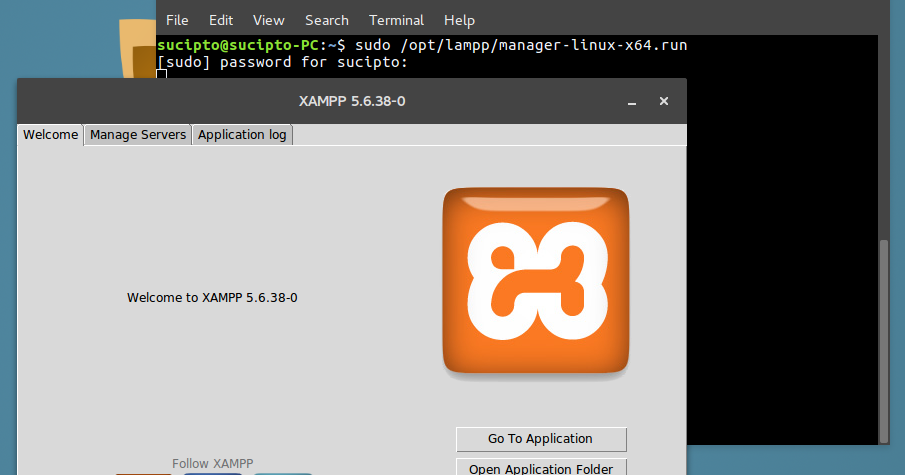The width and height of the screenshot is (905, 475).
Task: Switch to the Application log tab
Action: [x=242, y=134]
